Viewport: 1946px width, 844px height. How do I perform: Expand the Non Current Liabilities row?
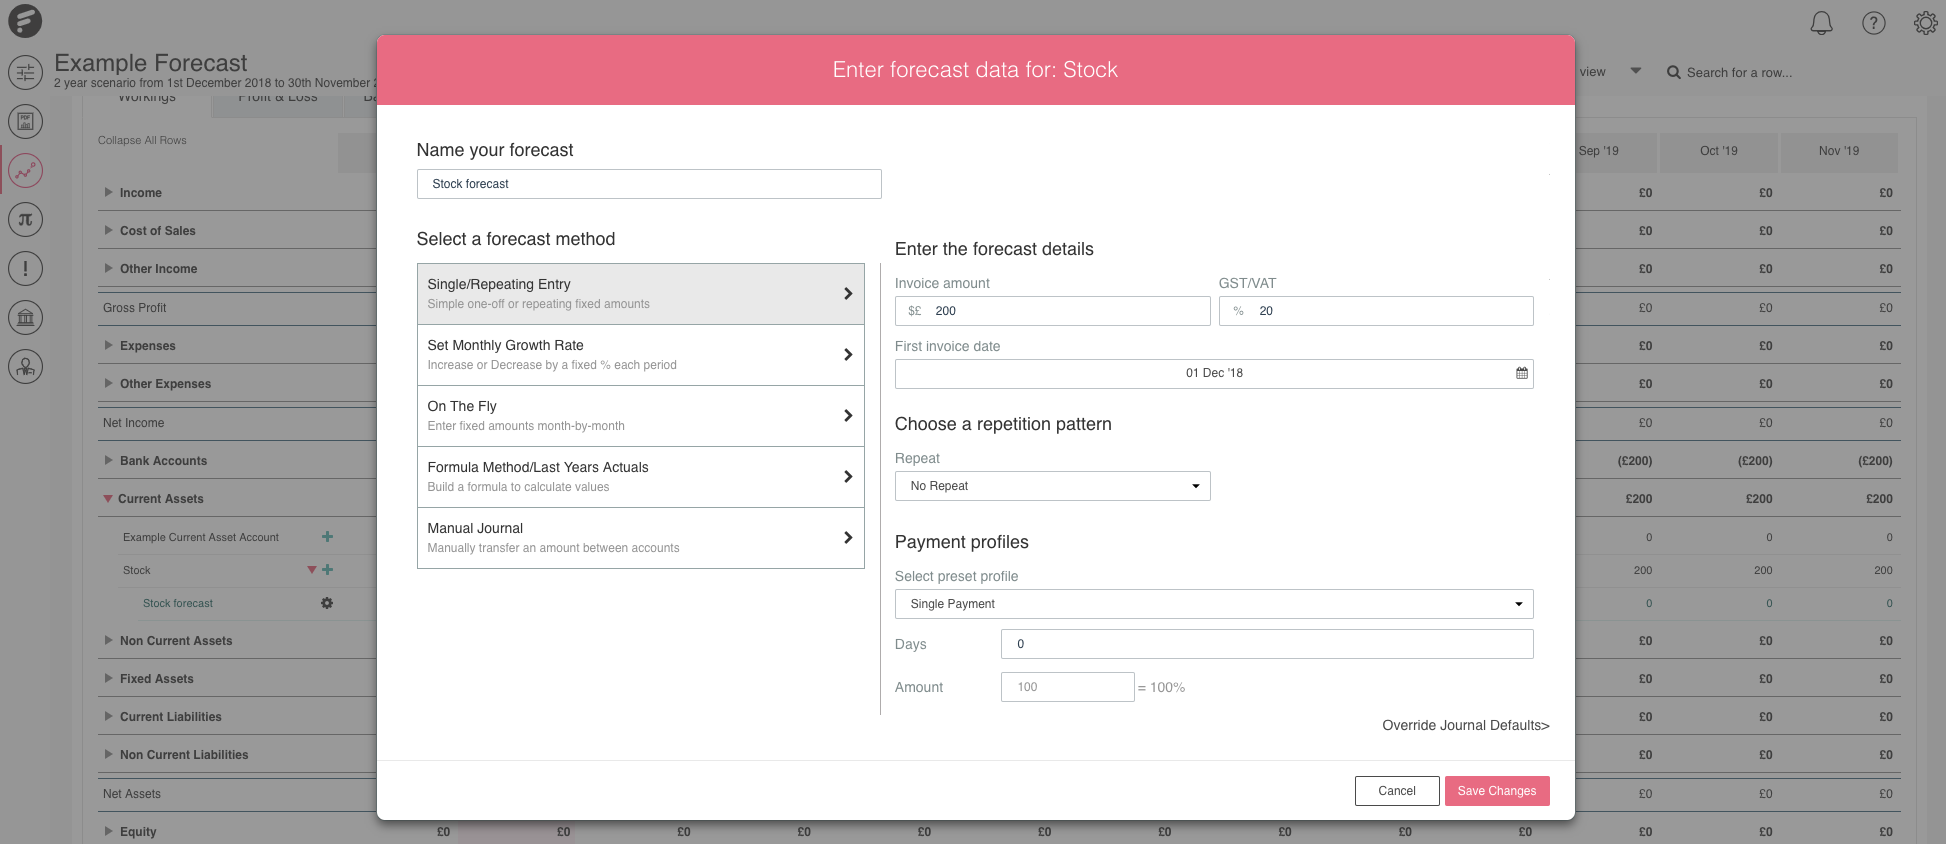[108, 754]
